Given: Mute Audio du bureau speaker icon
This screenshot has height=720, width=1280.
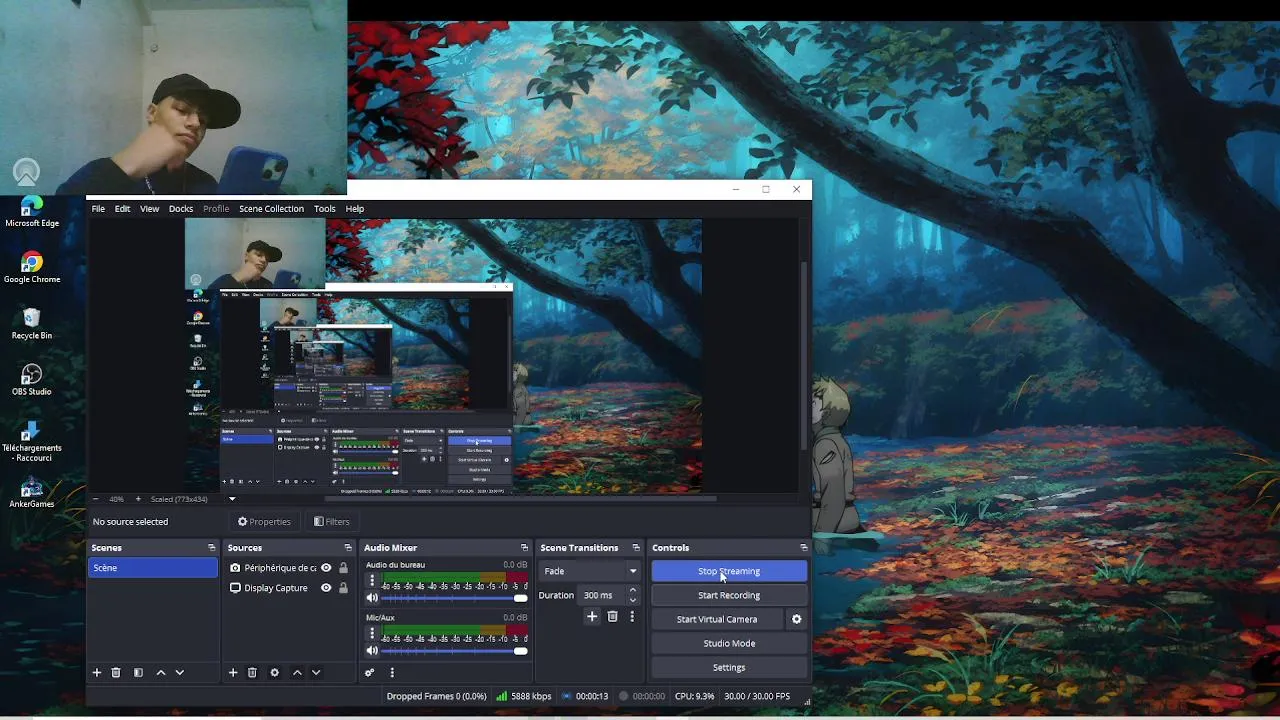Looking at the screenshot, I should [x=372, y=598].
